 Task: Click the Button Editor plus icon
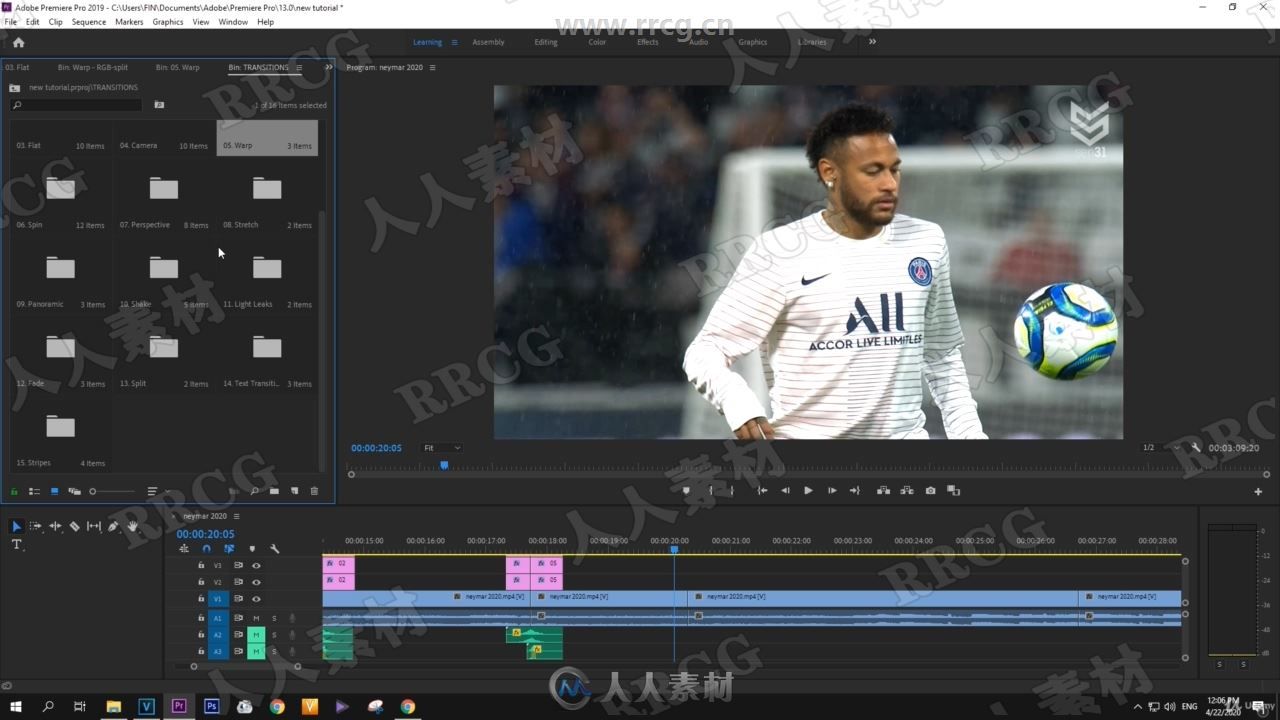click(1258, 492)
